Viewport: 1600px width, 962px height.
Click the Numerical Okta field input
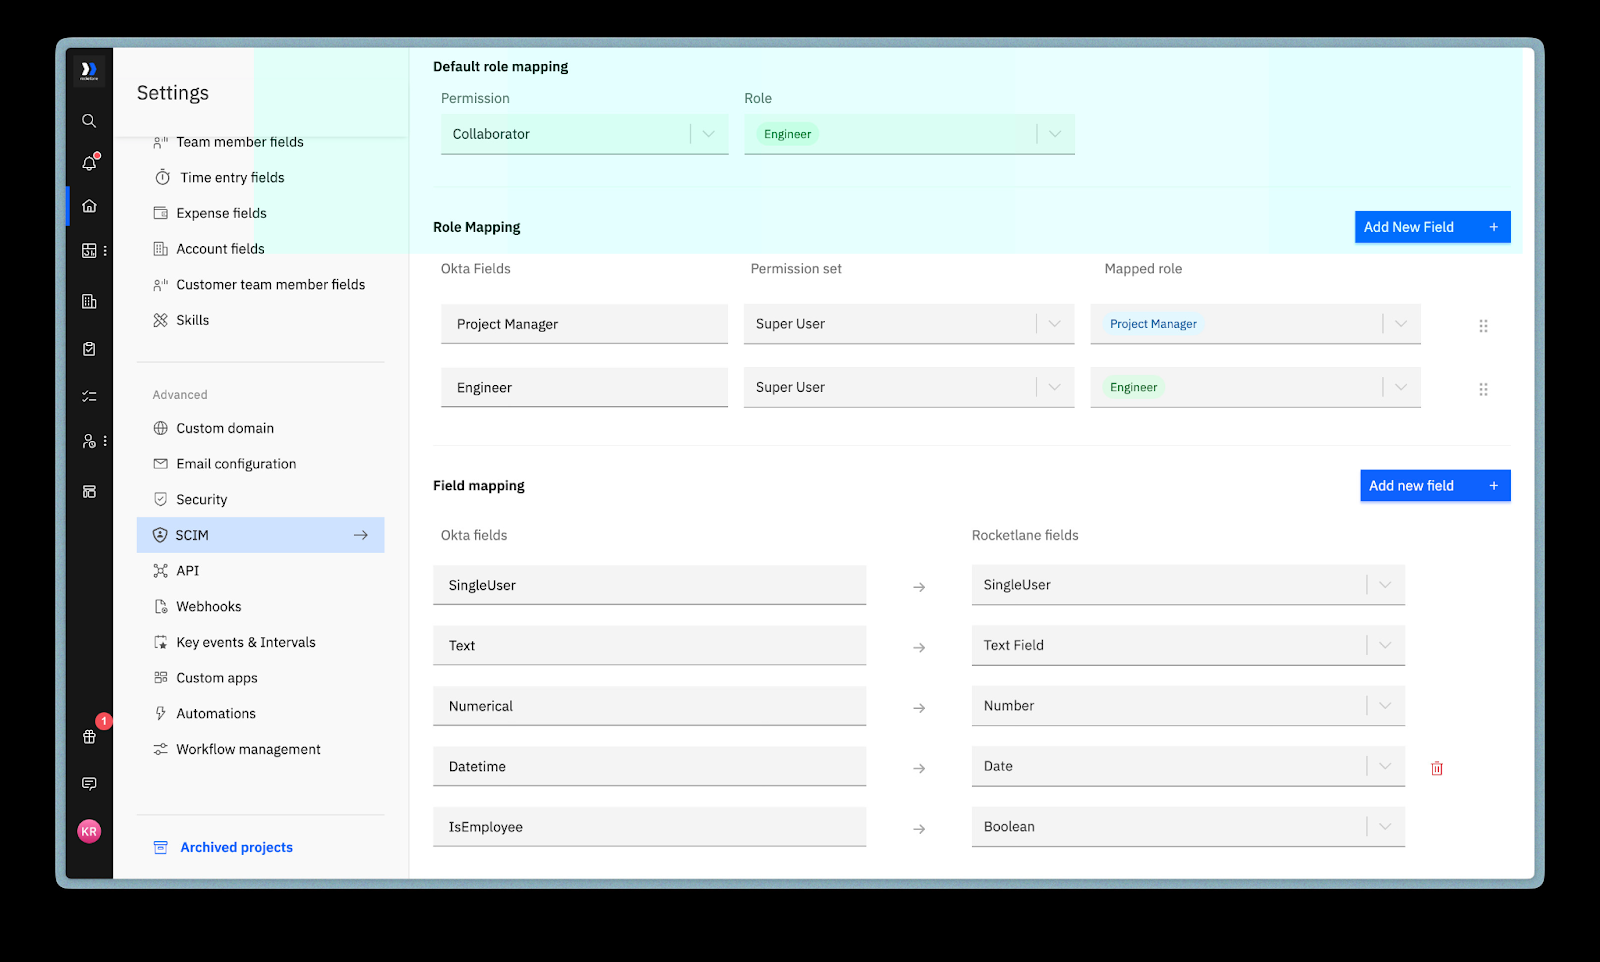point(649,706)
